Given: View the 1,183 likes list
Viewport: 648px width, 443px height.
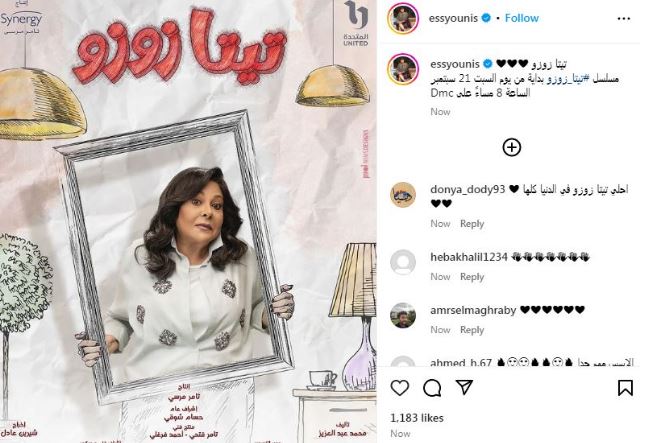Looking at the screenshot, I should 417,418.
